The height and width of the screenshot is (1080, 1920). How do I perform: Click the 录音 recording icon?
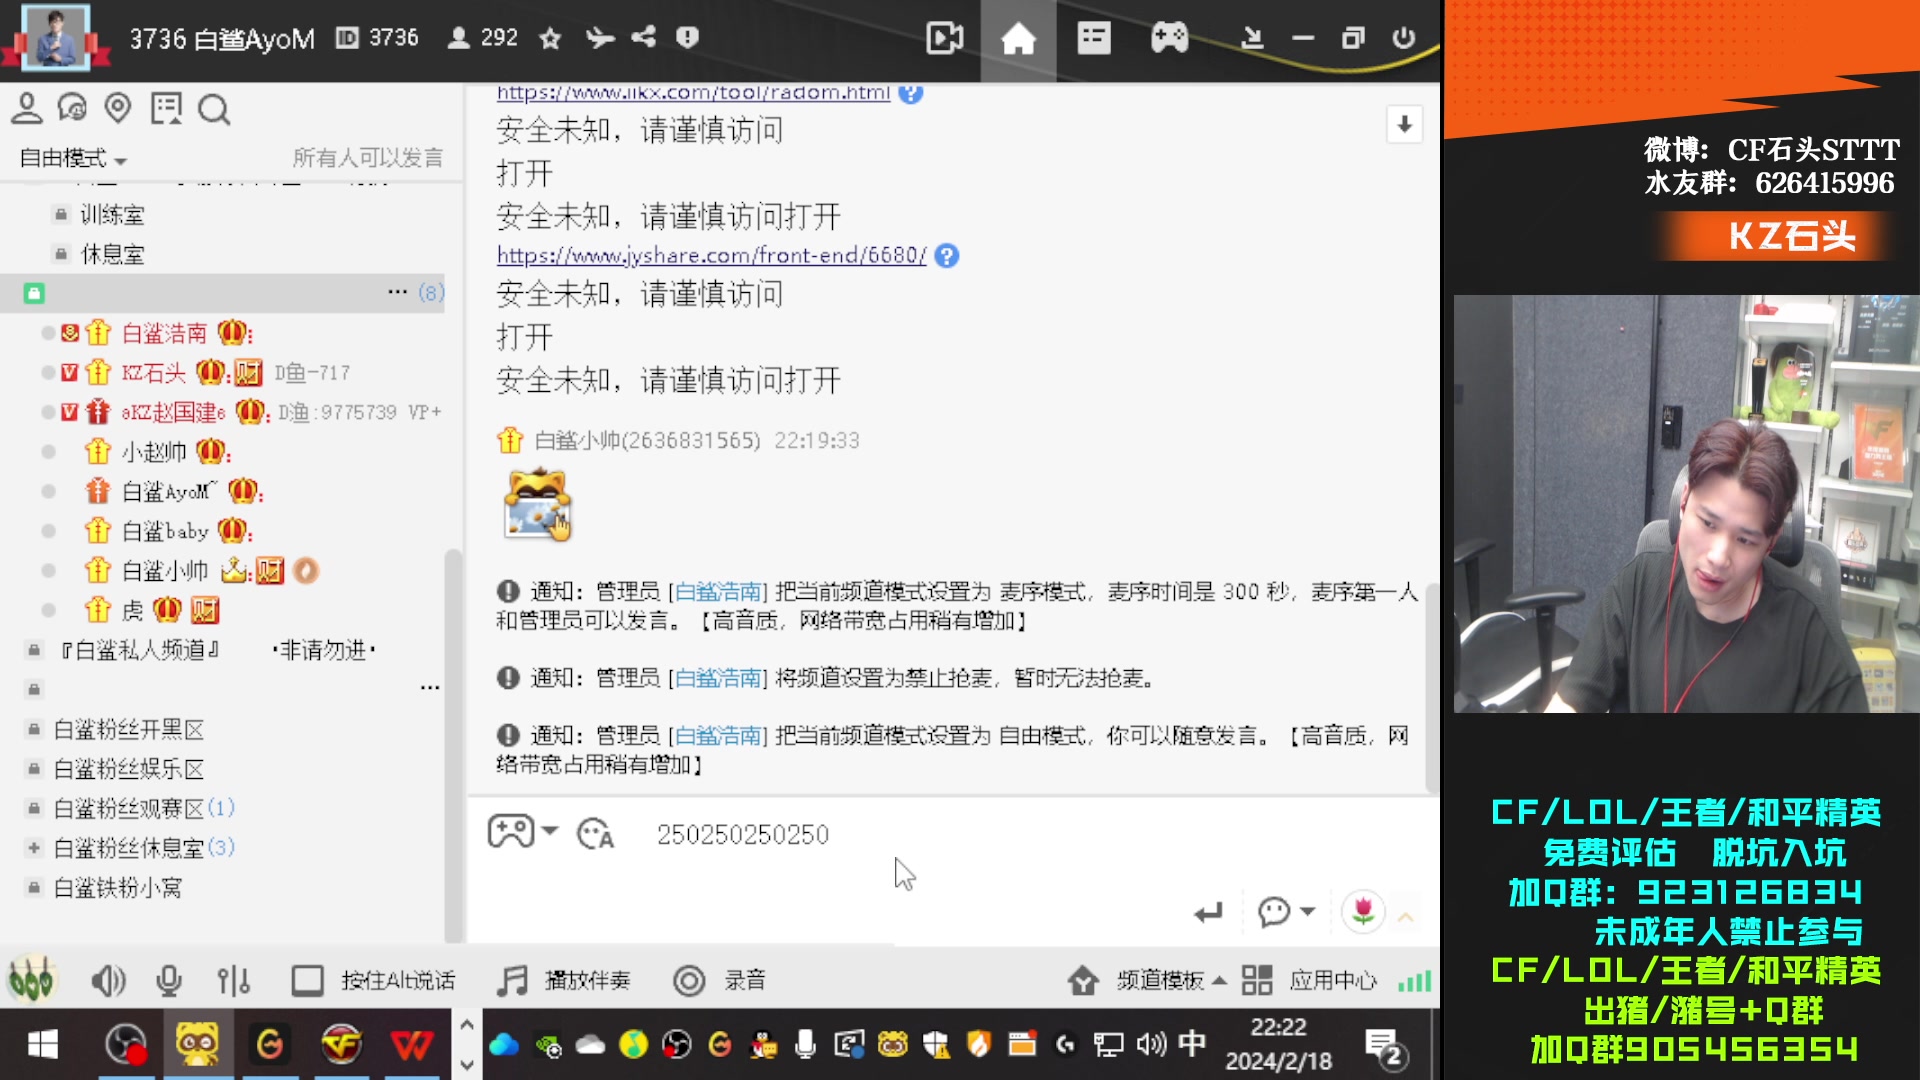[x=690, y=981]
